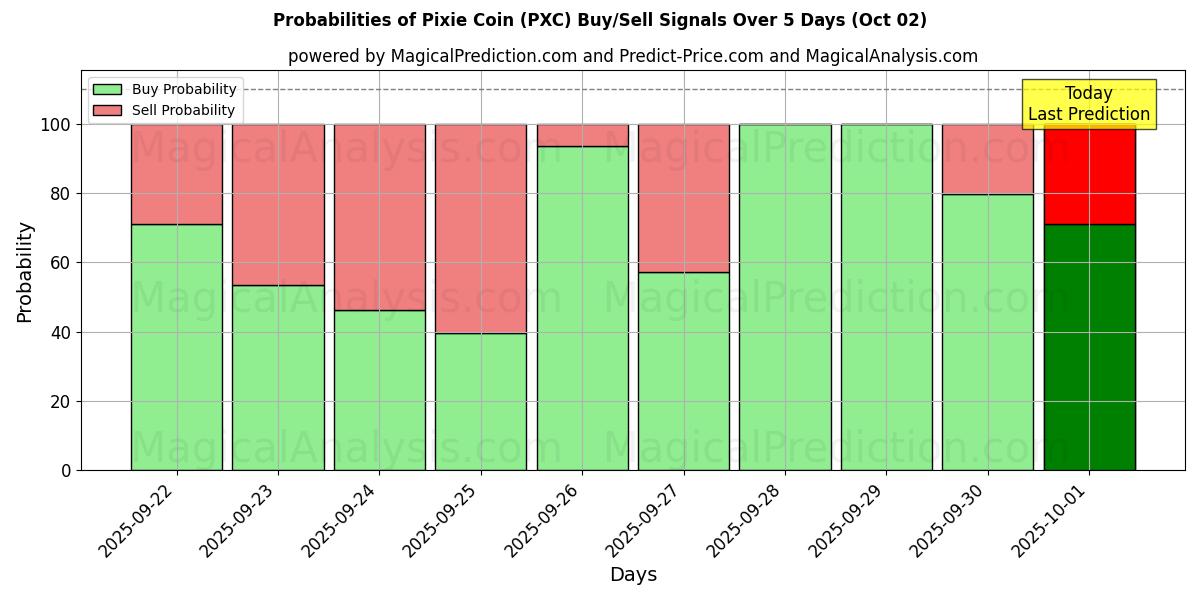The image size is (1200, 600).
Task: Select the buy segment of 2025-09-24 bar
Action: tap(379, 390)
